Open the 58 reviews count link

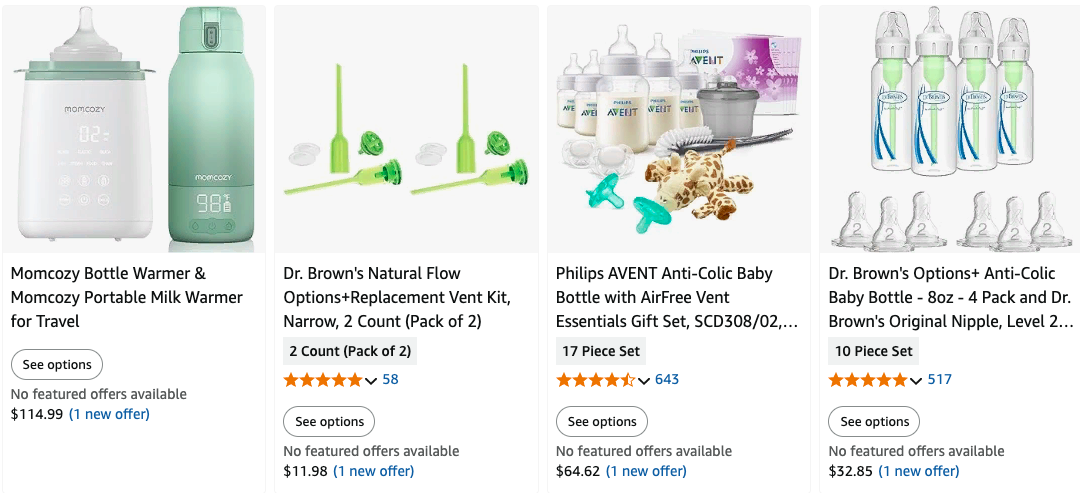pyautogui.click(x=390, y=380)
